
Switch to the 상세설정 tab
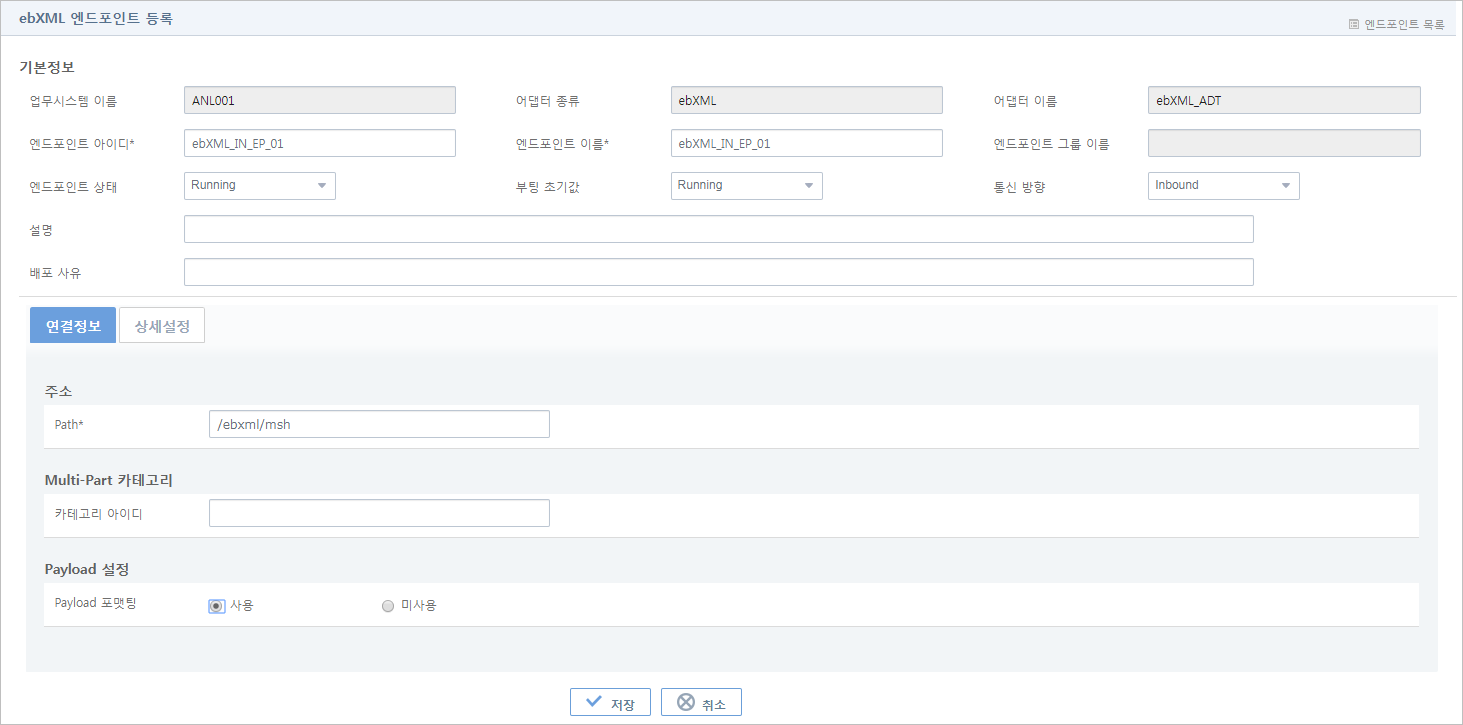[162, 326]
